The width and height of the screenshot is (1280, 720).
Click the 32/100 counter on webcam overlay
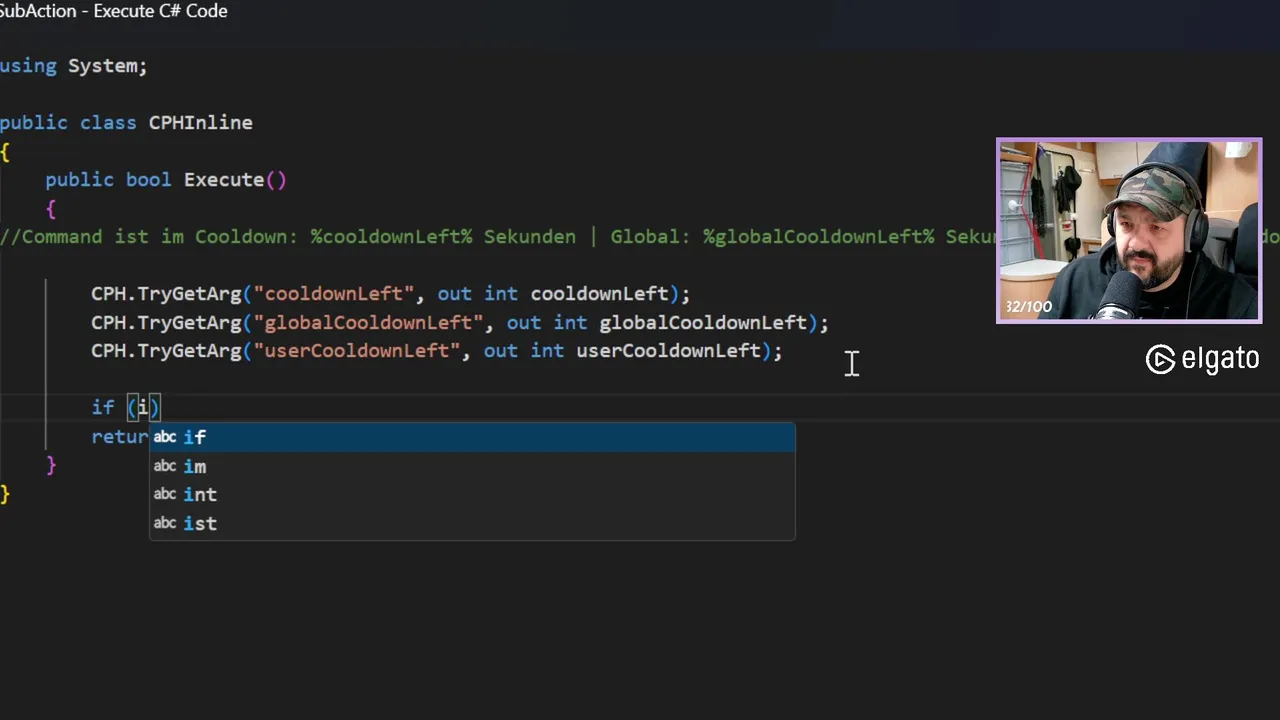(x=1029, y=307)
